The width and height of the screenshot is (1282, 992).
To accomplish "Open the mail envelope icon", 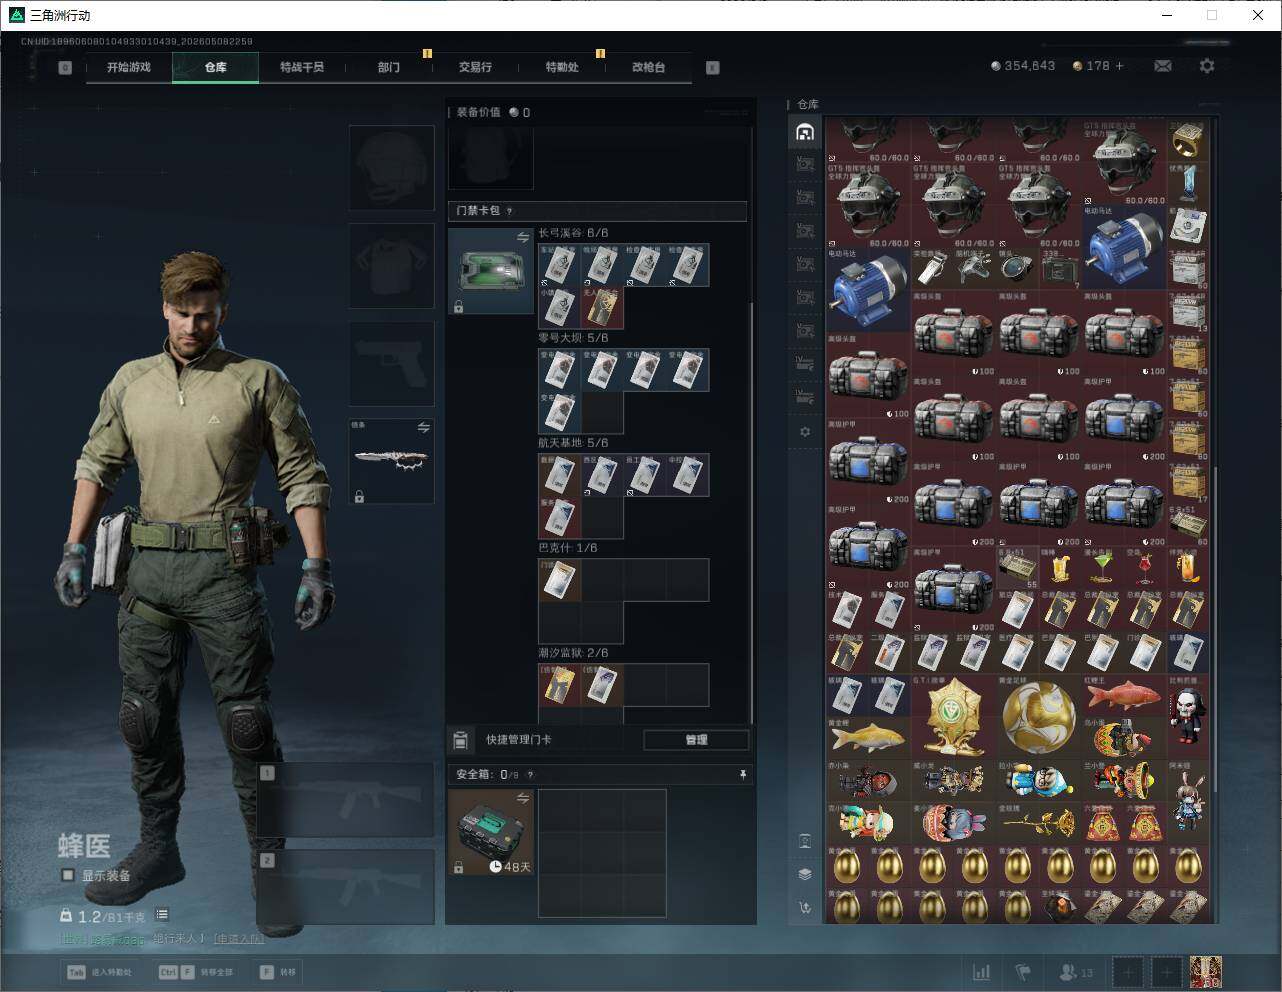I will [1163, 66].
